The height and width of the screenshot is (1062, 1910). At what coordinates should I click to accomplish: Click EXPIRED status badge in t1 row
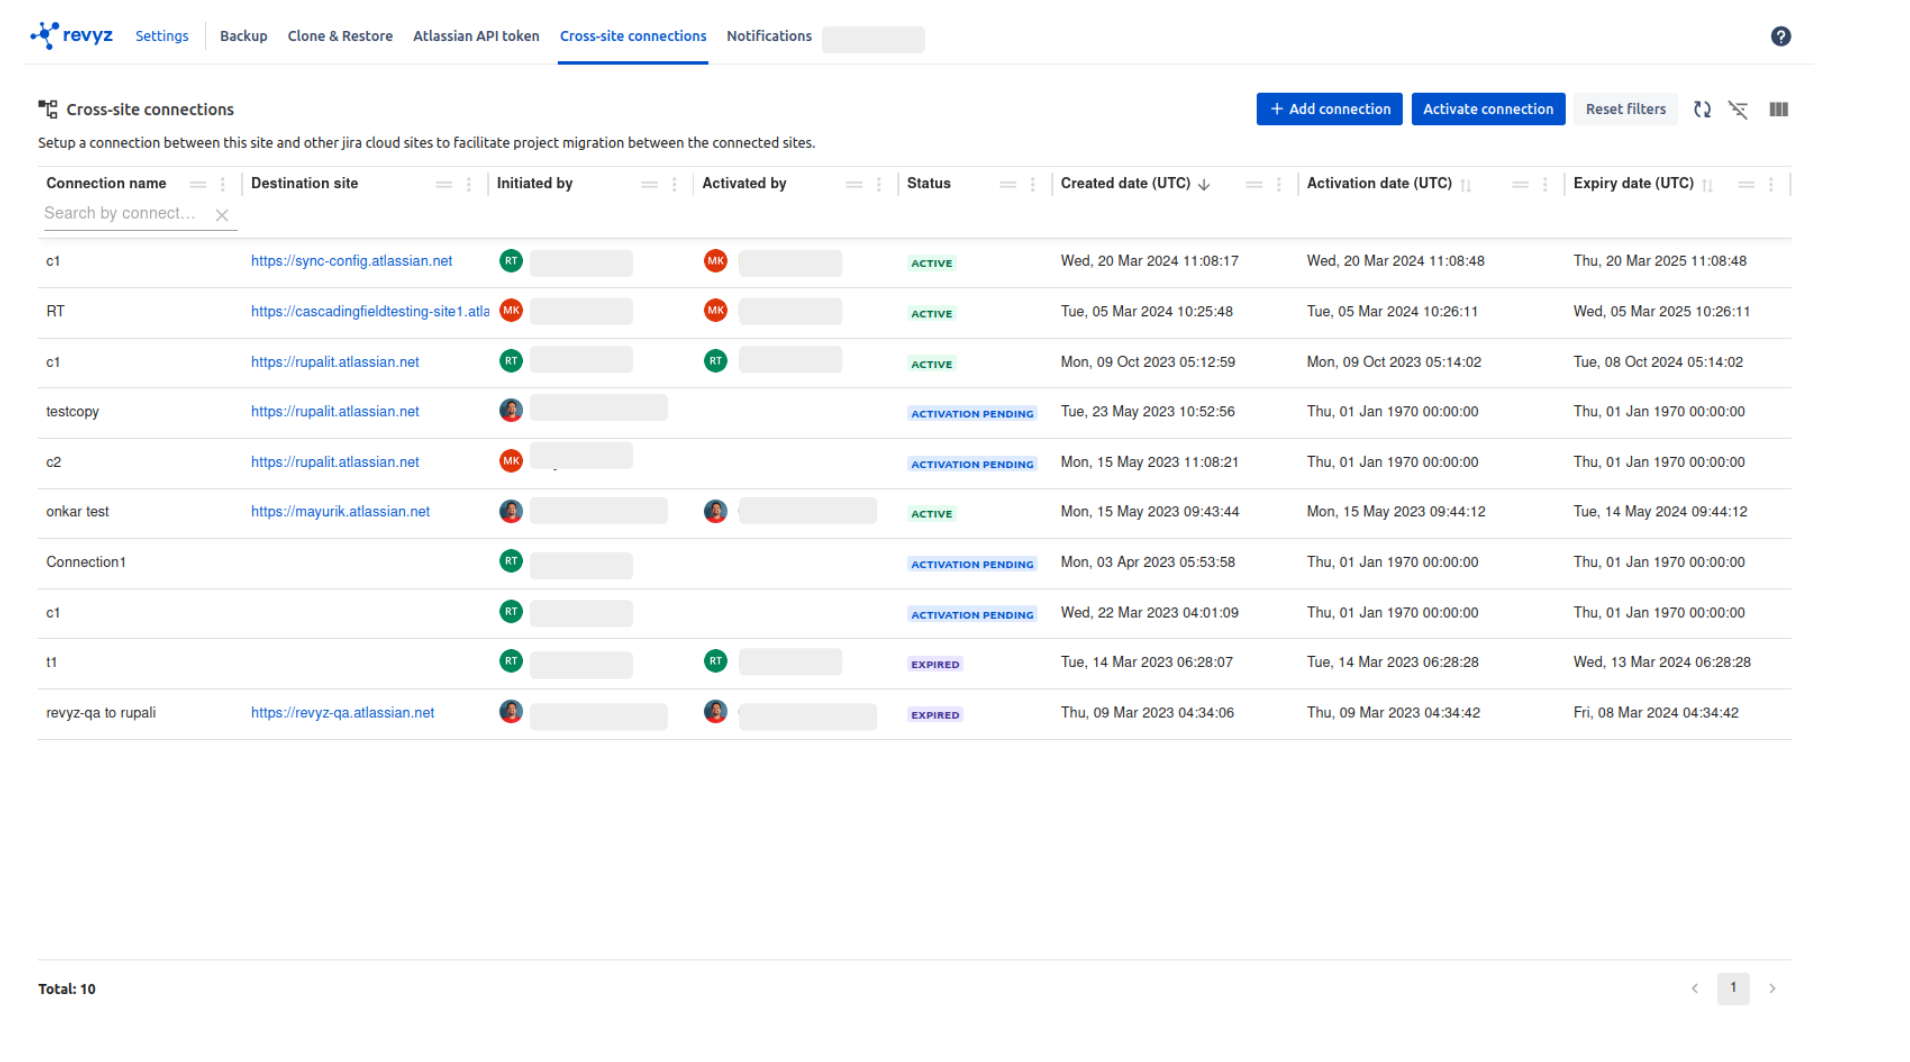[935, 664]
